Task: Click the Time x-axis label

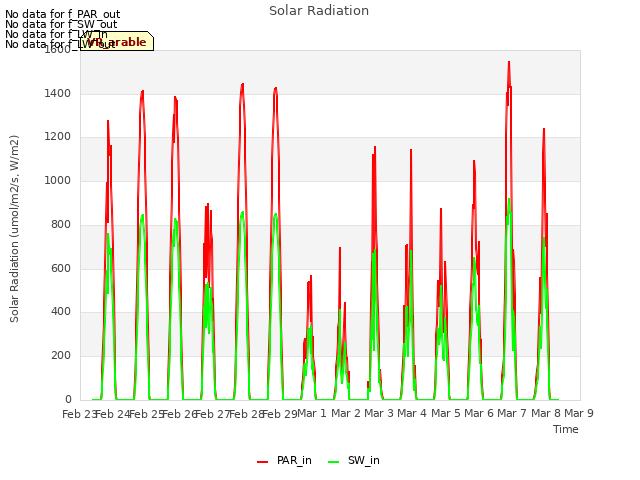Action: pos(565,429)
